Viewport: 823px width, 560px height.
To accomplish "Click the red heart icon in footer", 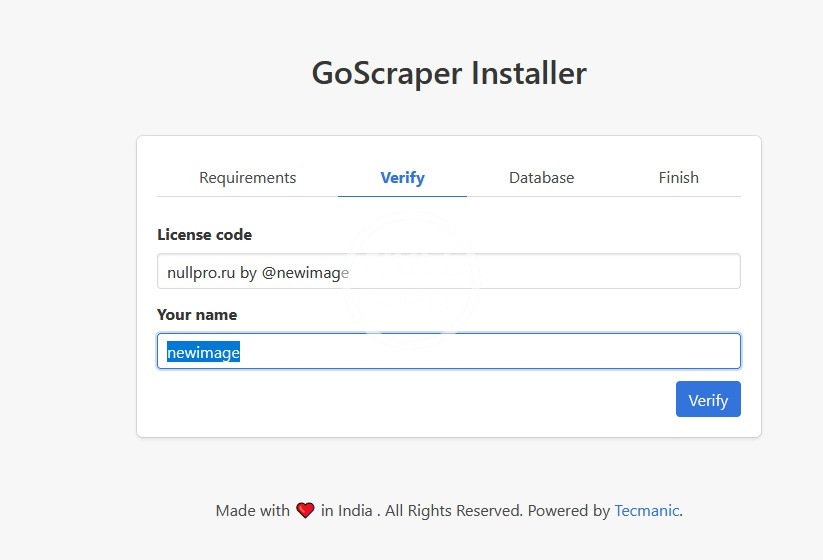I will [x=305, y=511].
